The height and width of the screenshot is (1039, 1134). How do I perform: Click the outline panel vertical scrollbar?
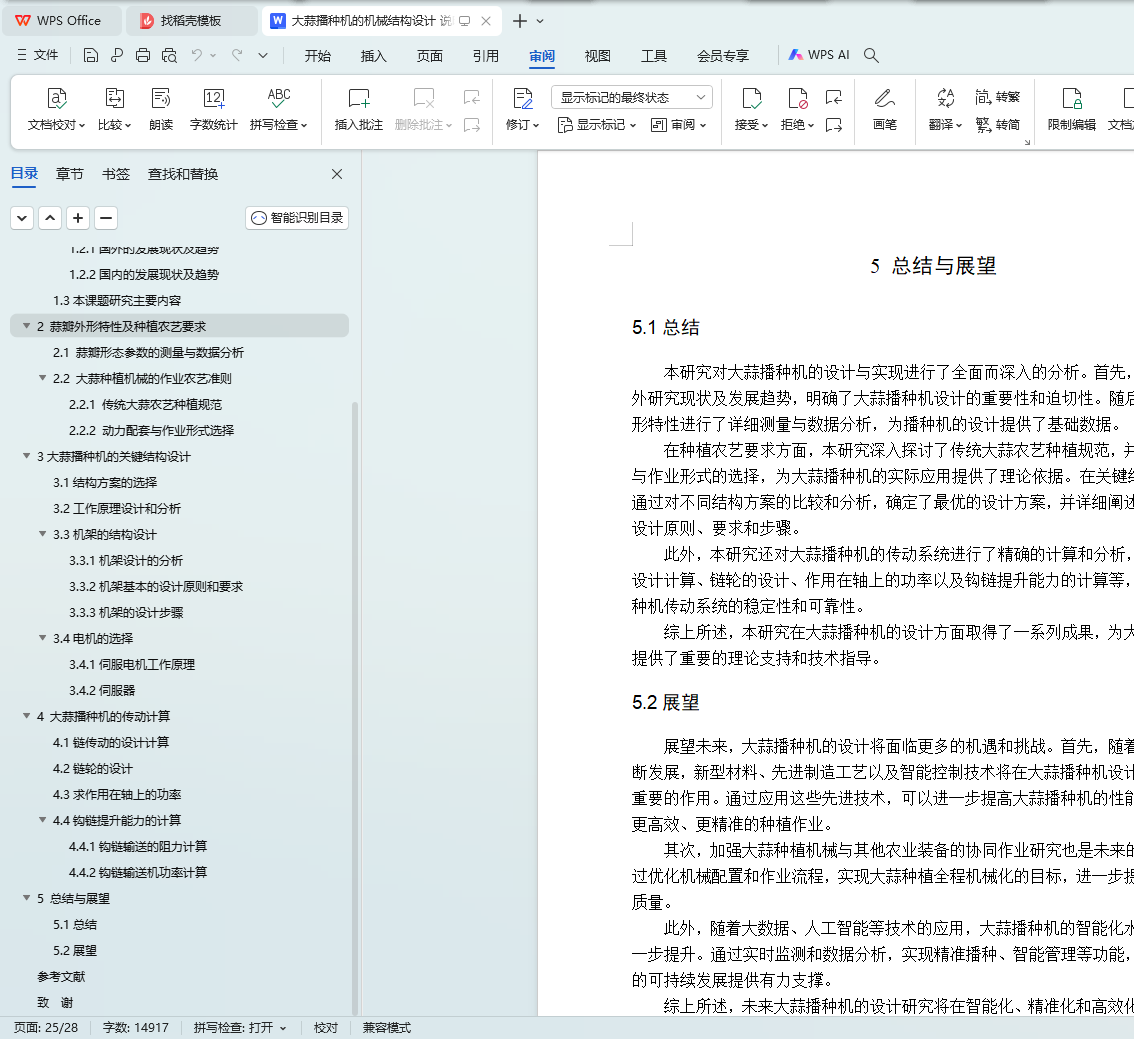[x=355, y=709]
